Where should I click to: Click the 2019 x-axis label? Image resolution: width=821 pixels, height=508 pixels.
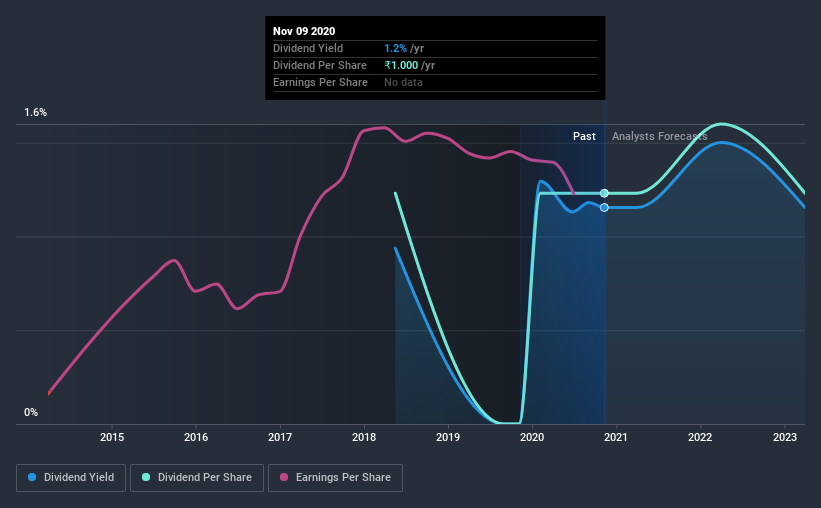(448, 437)
